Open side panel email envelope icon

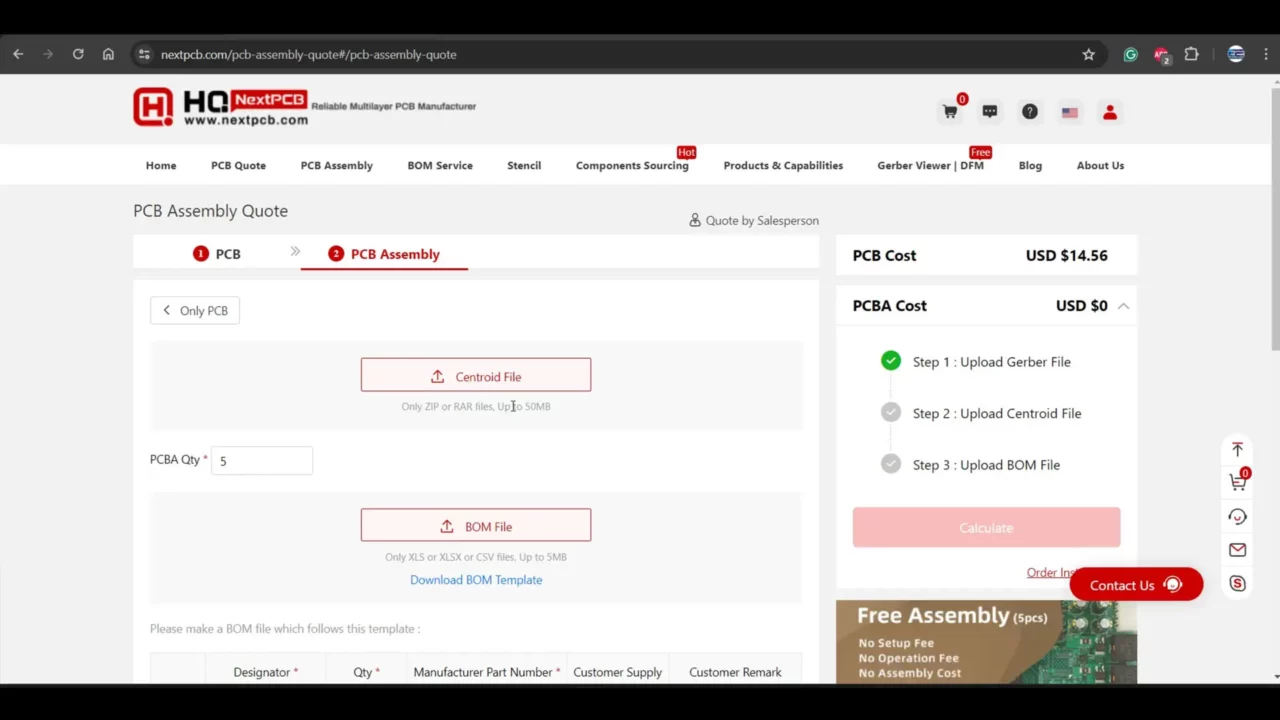(x=1238, y=549)
